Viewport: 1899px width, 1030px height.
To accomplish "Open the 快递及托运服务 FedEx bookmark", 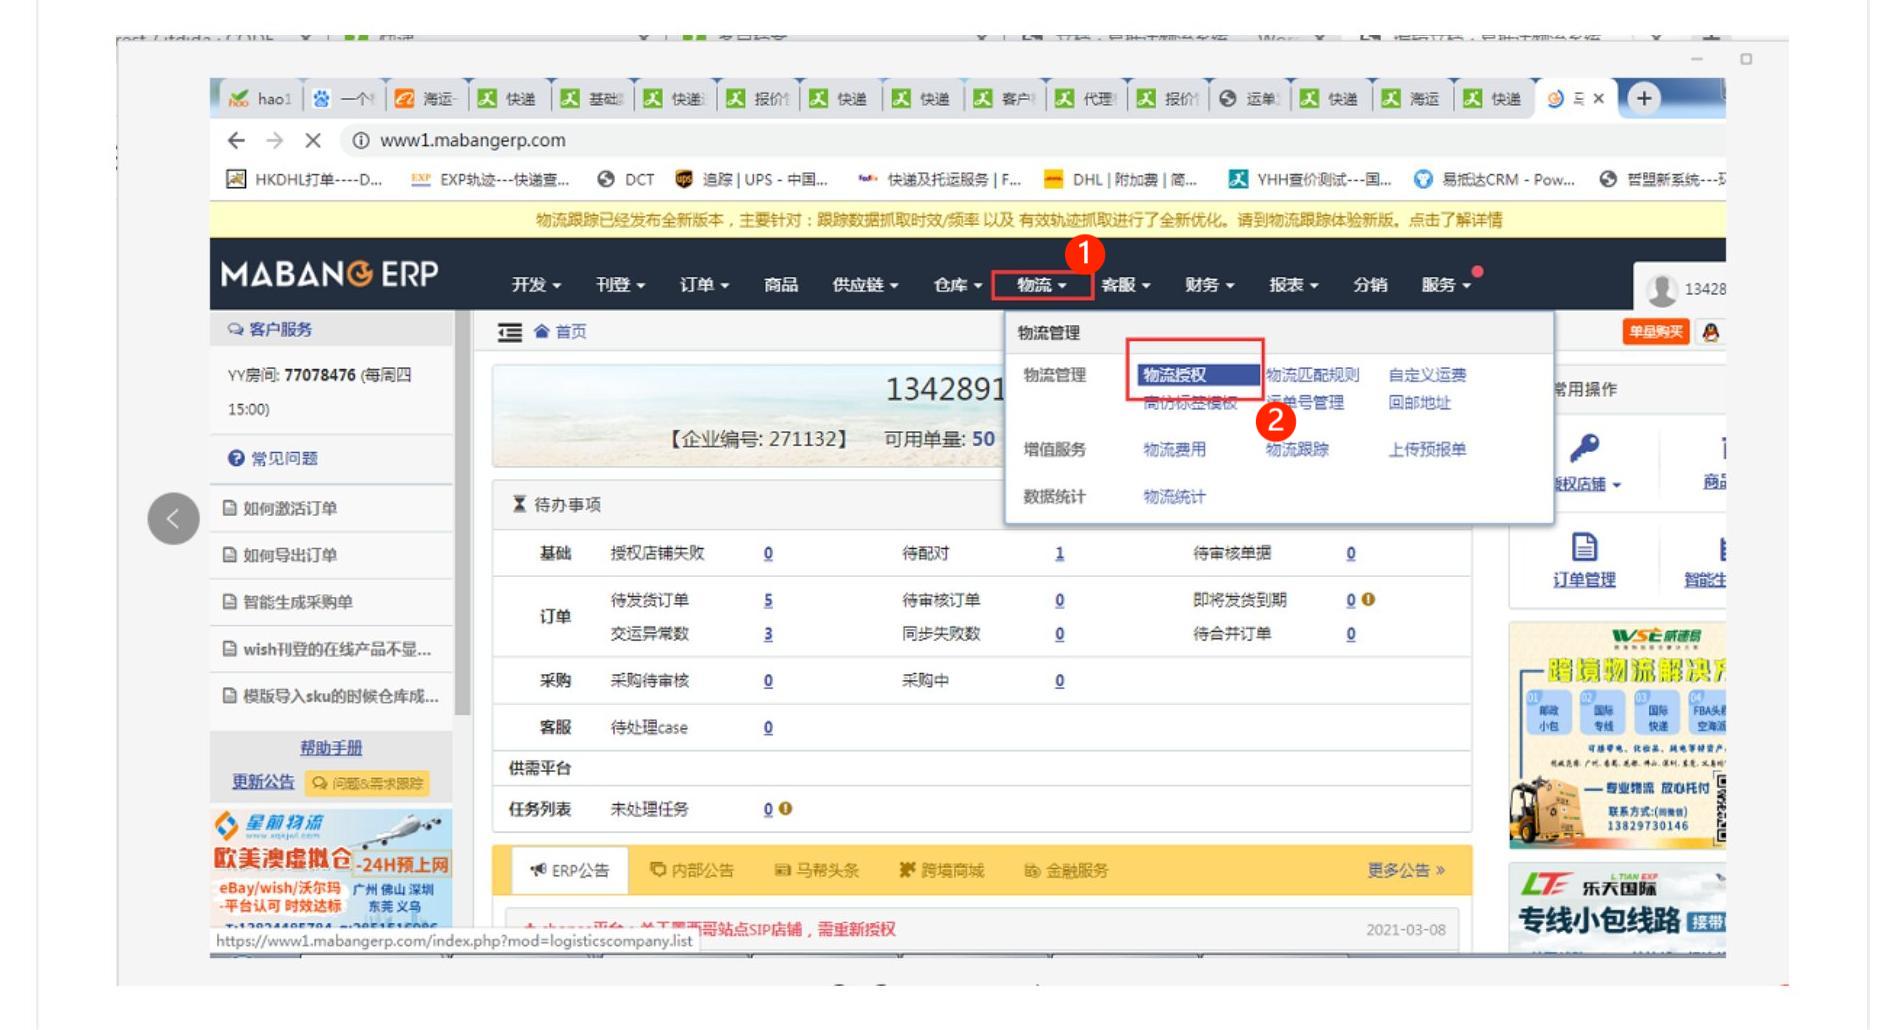I will pos(939,180).
